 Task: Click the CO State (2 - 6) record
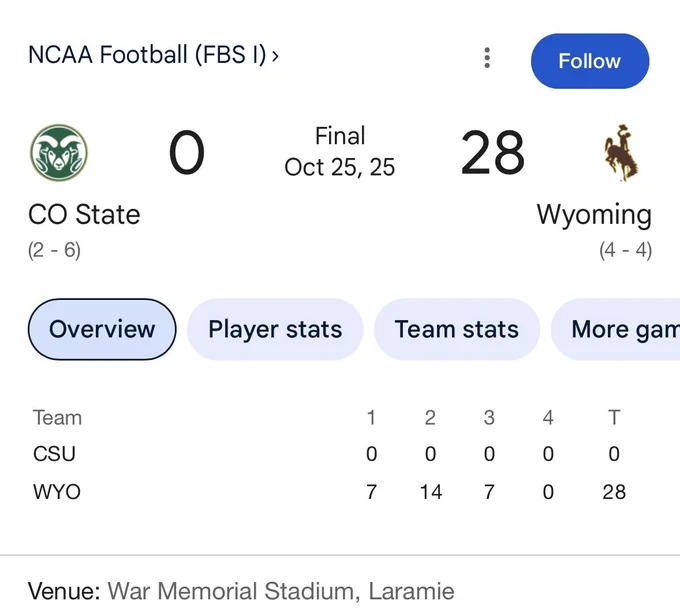coord(54,250)
